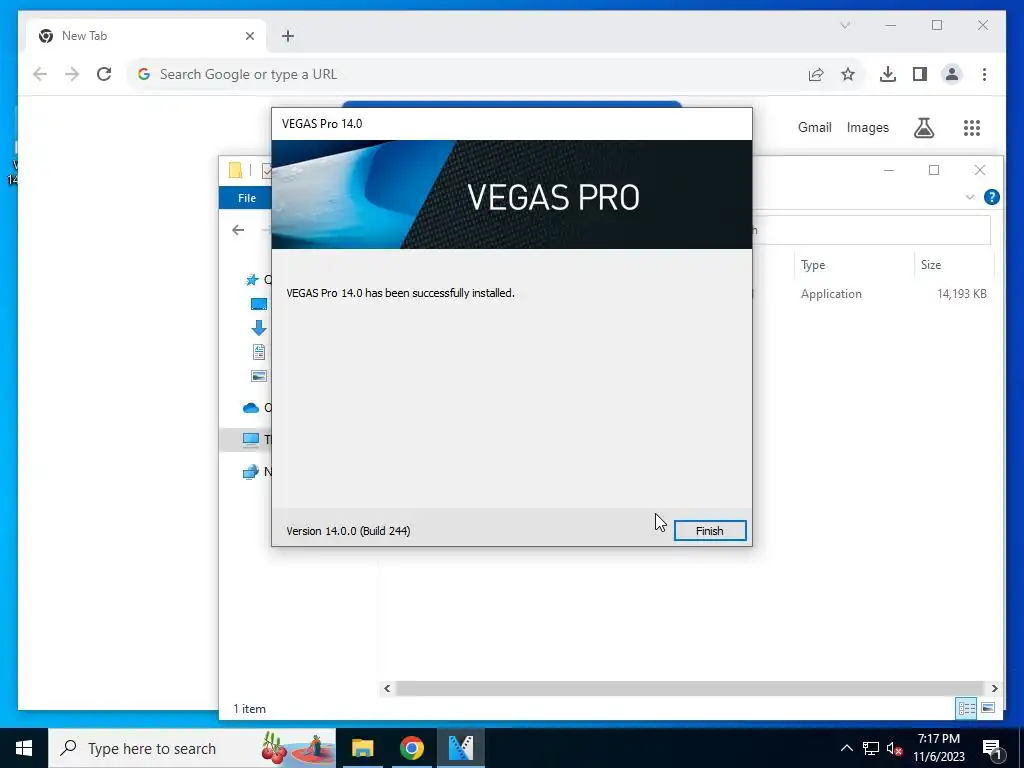1024x768 pixels.
Task: Click File Explorer quick access folder icon
Action: pyautogui.click(x=235, y=170)
